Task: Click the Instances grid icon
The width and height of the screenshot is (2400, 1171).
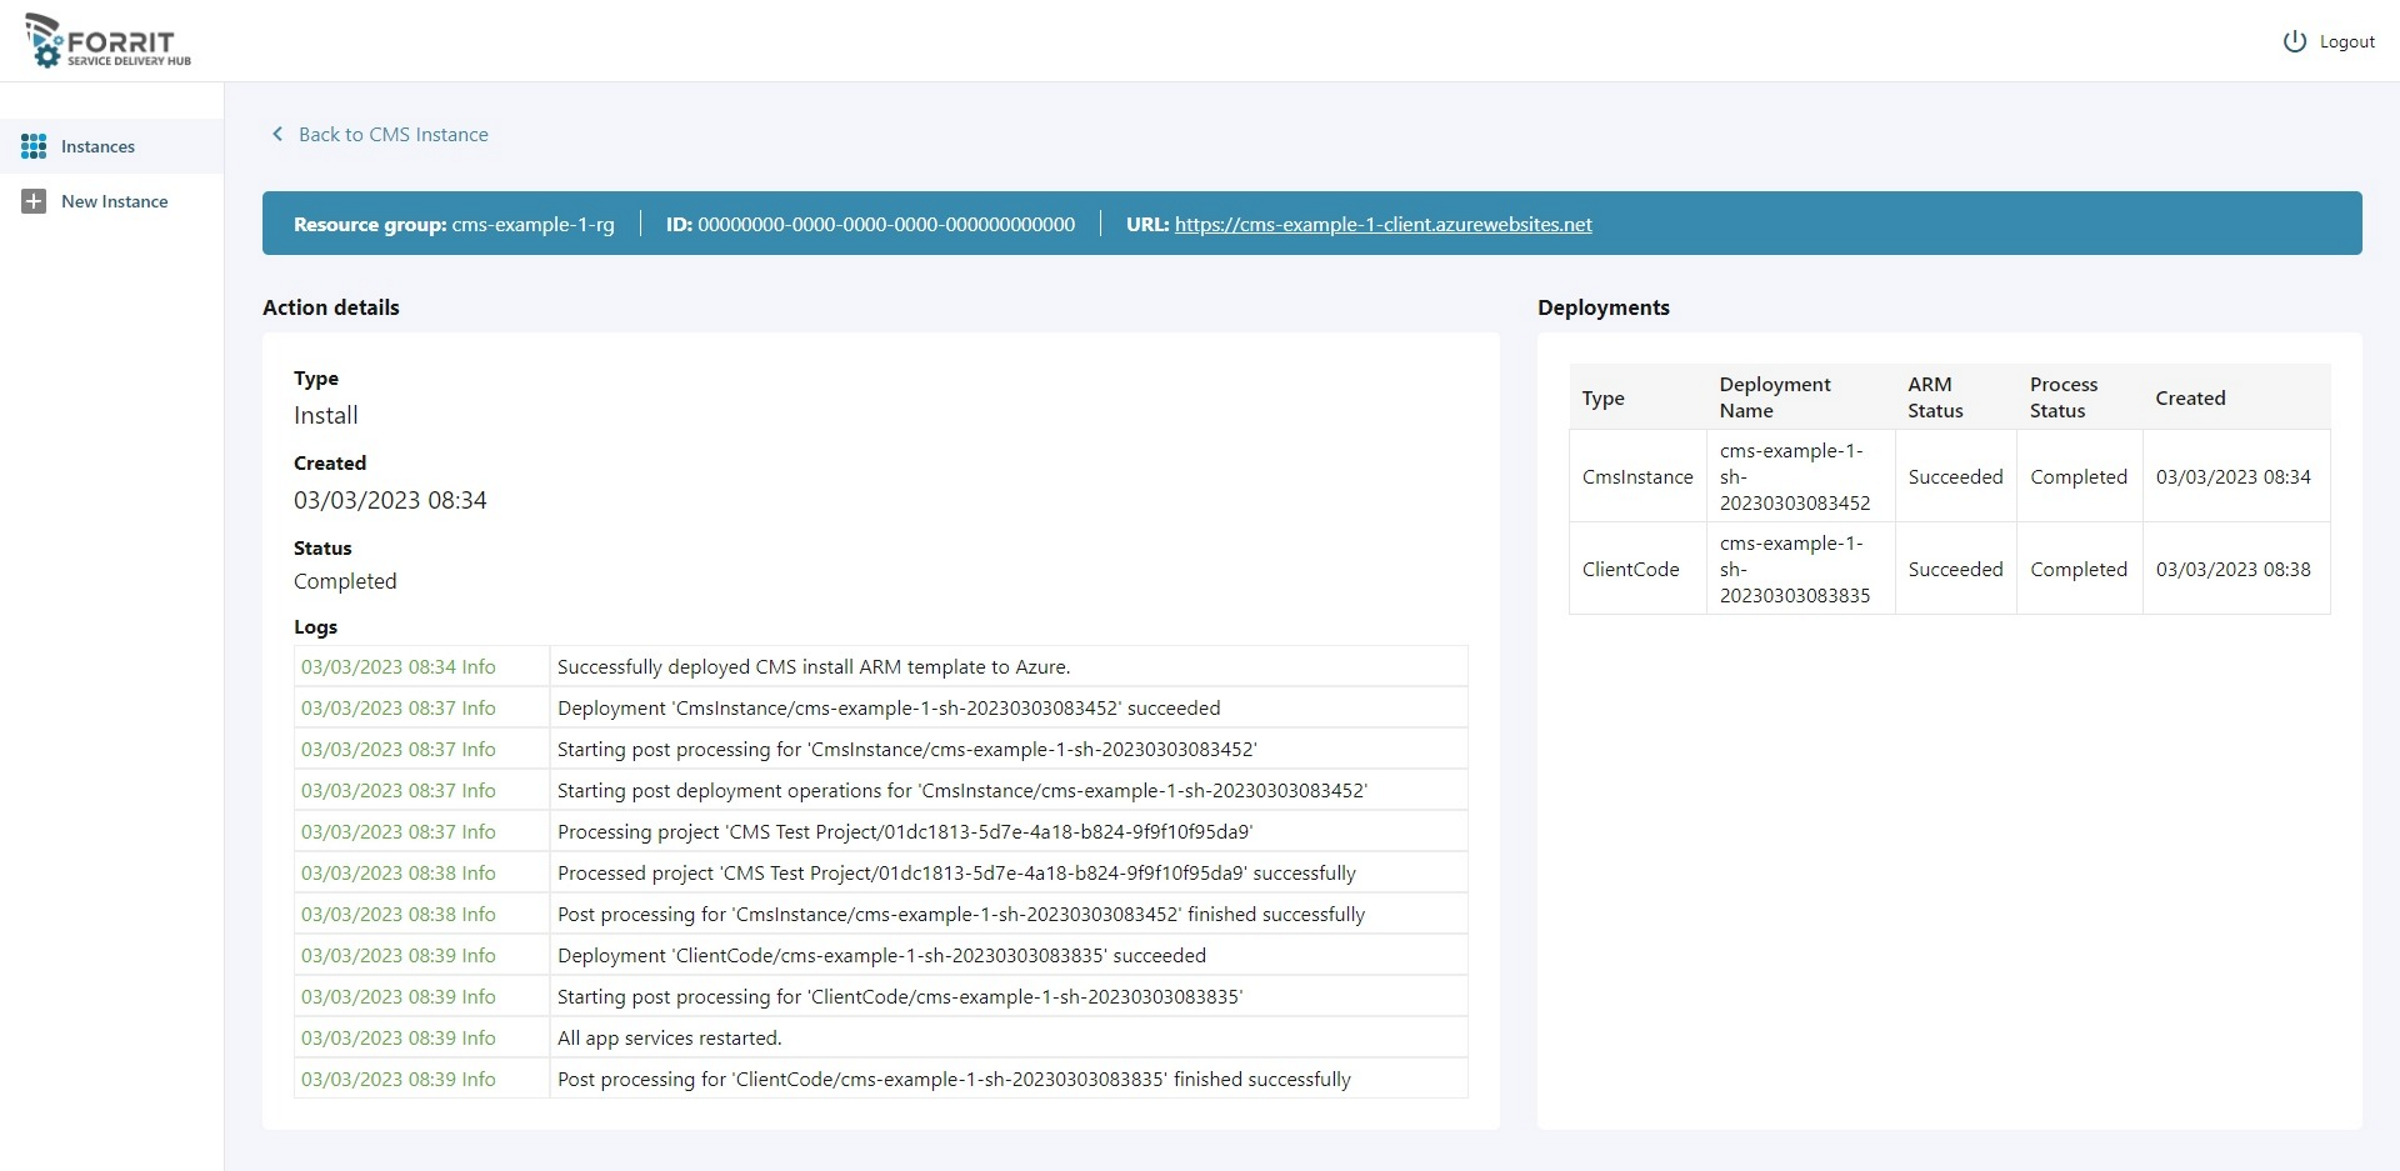Action: pyautogui.click(x=34, y=146)
